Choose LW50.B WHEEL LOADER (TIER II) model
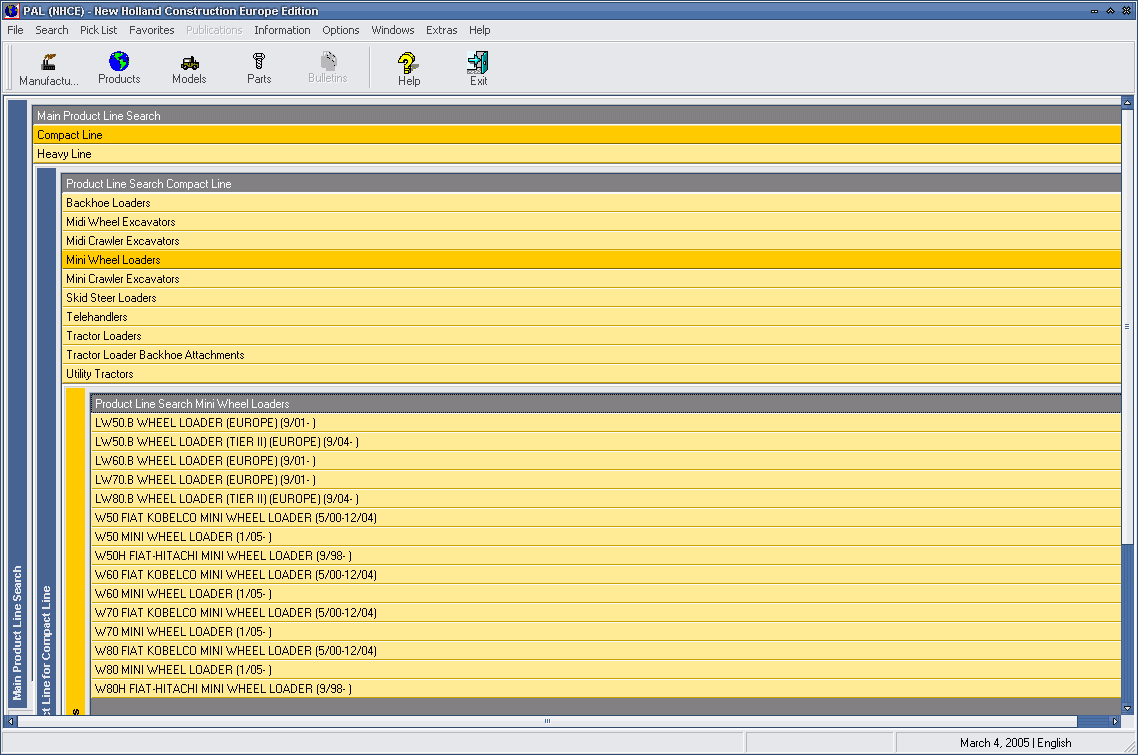 [x=606, y=442]
